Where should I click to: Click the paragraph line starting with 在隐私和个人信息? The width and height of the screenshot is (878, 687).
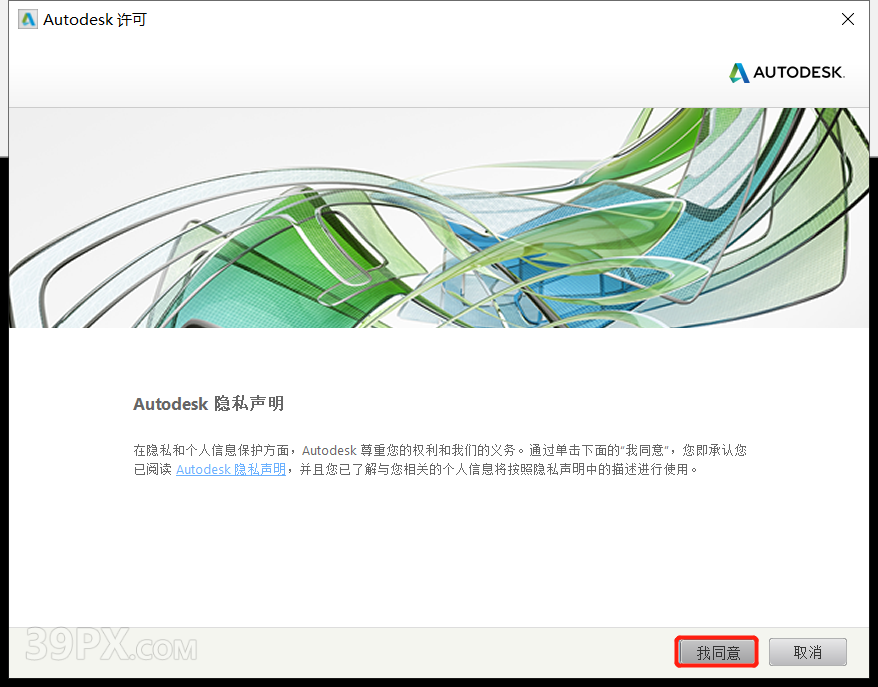pos(440,450)
